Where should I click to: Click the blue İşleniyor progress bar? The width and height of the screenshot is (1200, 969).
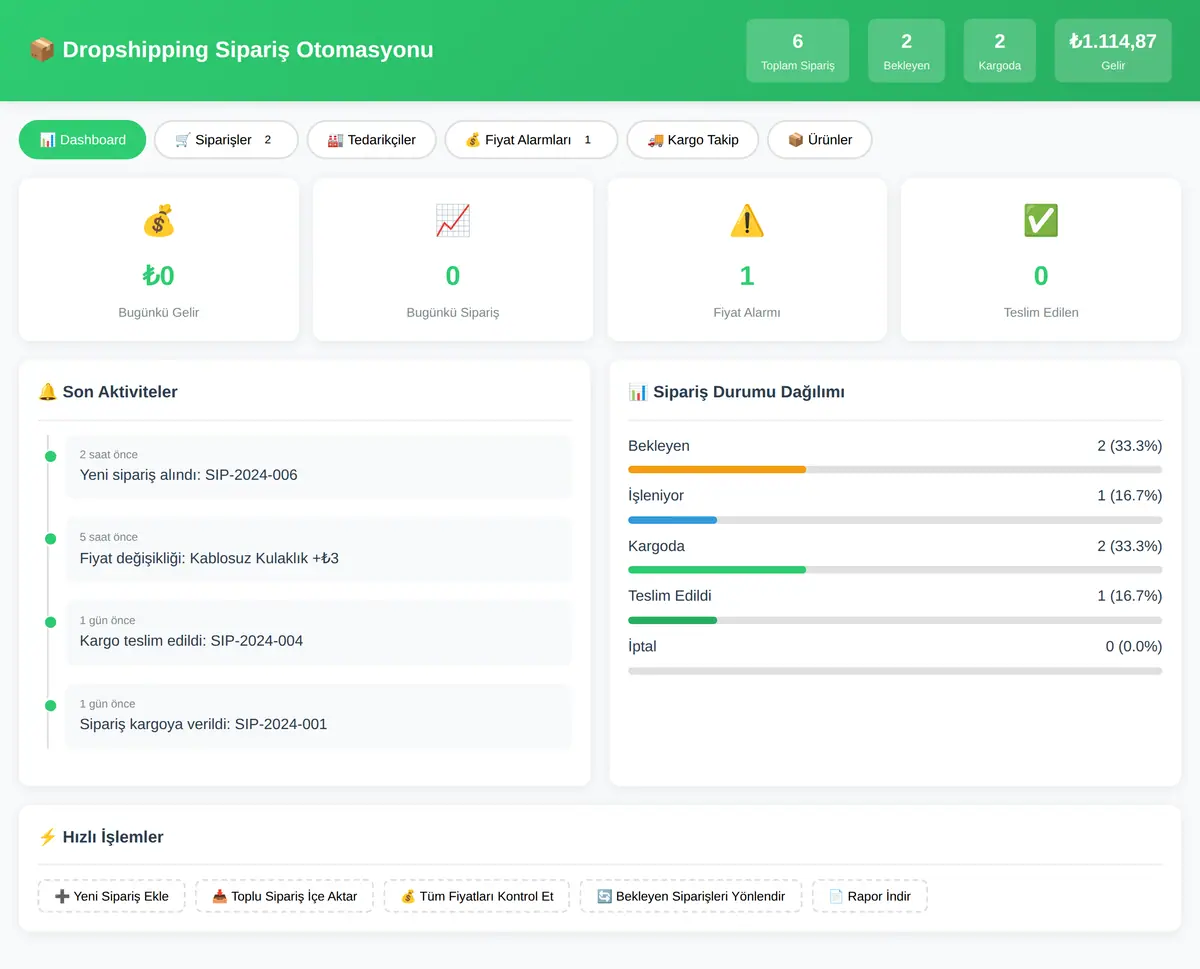(672, 520)
